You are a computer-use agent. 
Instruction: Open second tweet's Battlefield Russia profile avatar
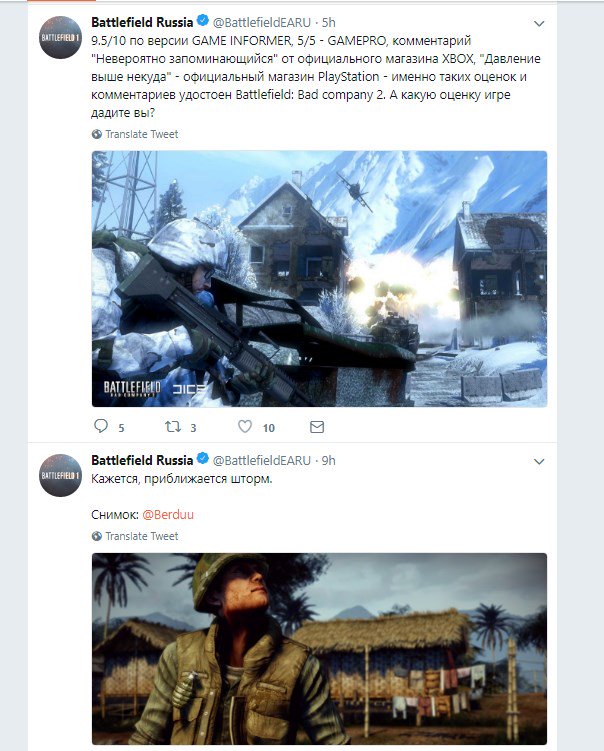pyautogui.click(x=60, y=475)
